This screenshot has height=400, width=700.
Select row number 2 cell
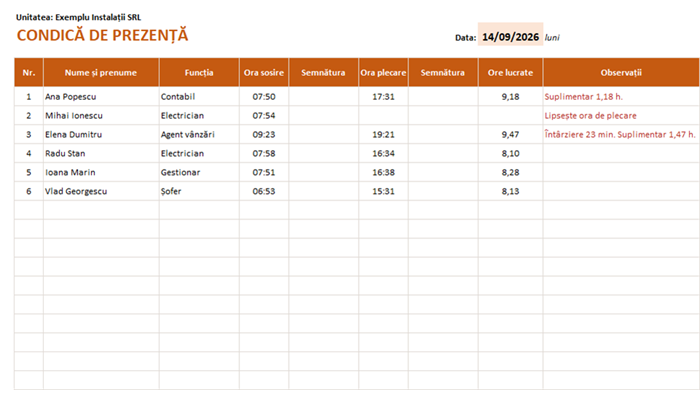29,116
